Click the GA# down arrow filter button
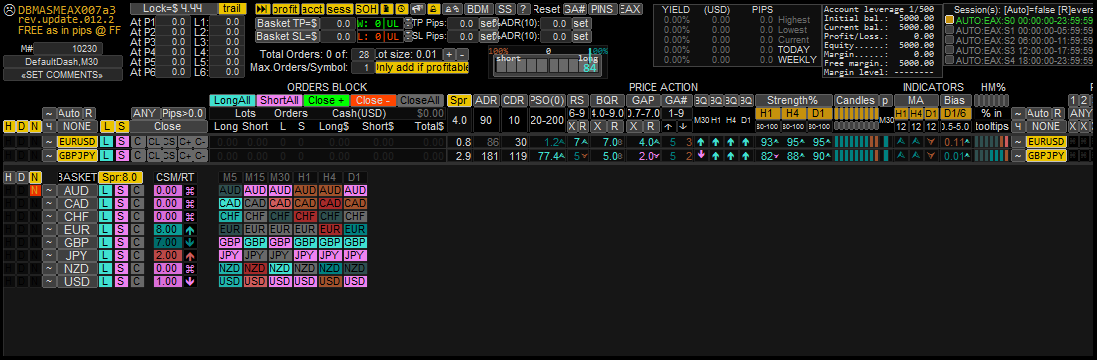 click(x=685, y=127)
